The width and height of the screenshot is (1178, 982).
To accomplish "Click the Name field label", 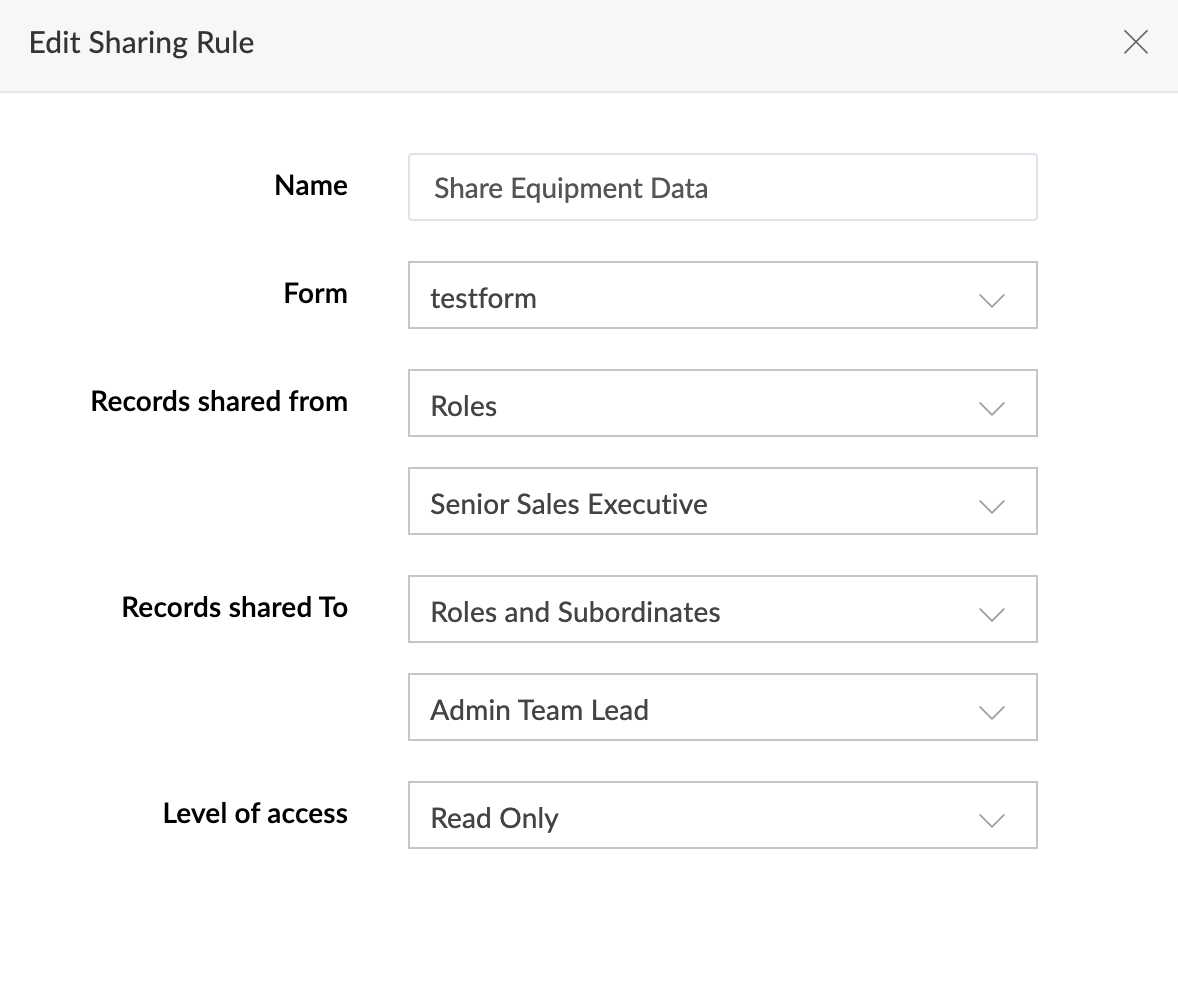I will point(311,186).
